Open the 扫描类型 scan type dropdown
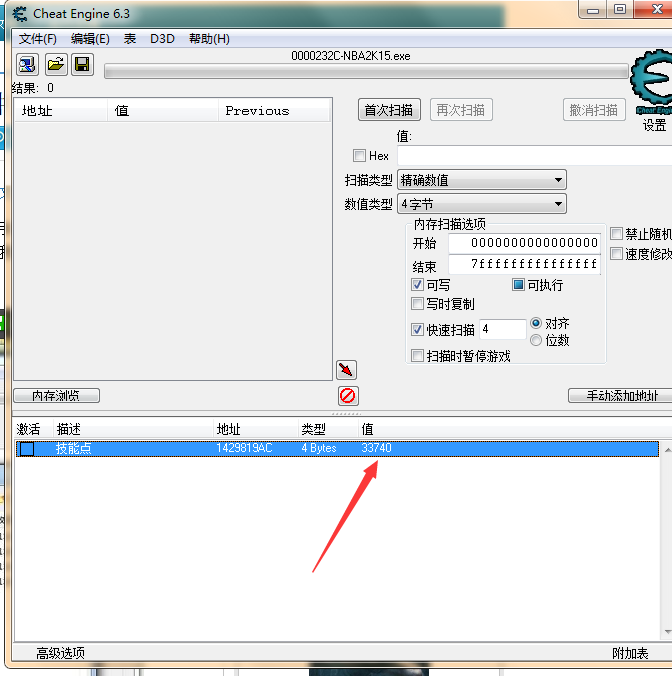Image resolution: width=672 pixels, height=676 pixels. pos(481,180)
